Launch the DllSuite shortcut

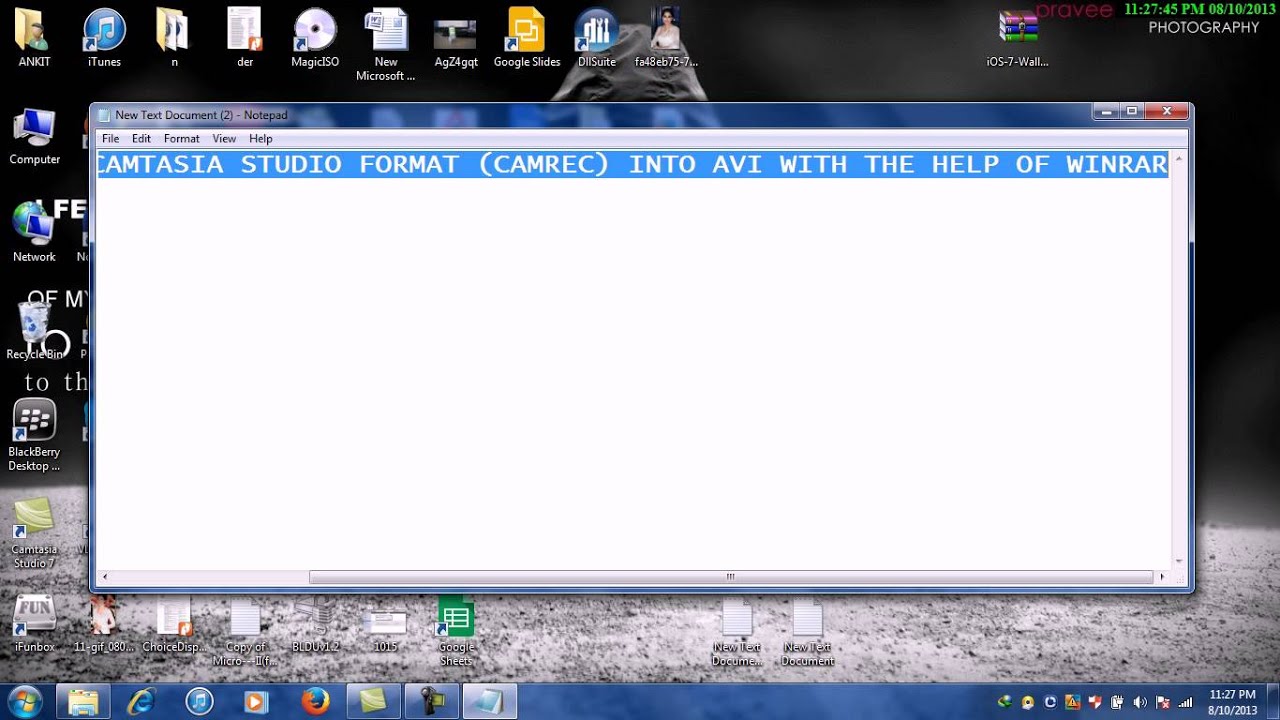click(x=597, y=38)
